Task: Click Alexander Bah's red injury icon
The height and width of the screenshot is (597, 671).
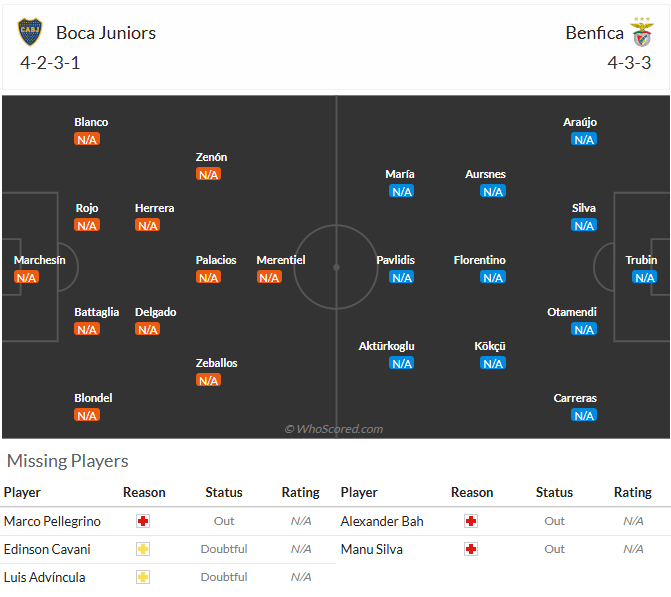Action: (471, 521)
